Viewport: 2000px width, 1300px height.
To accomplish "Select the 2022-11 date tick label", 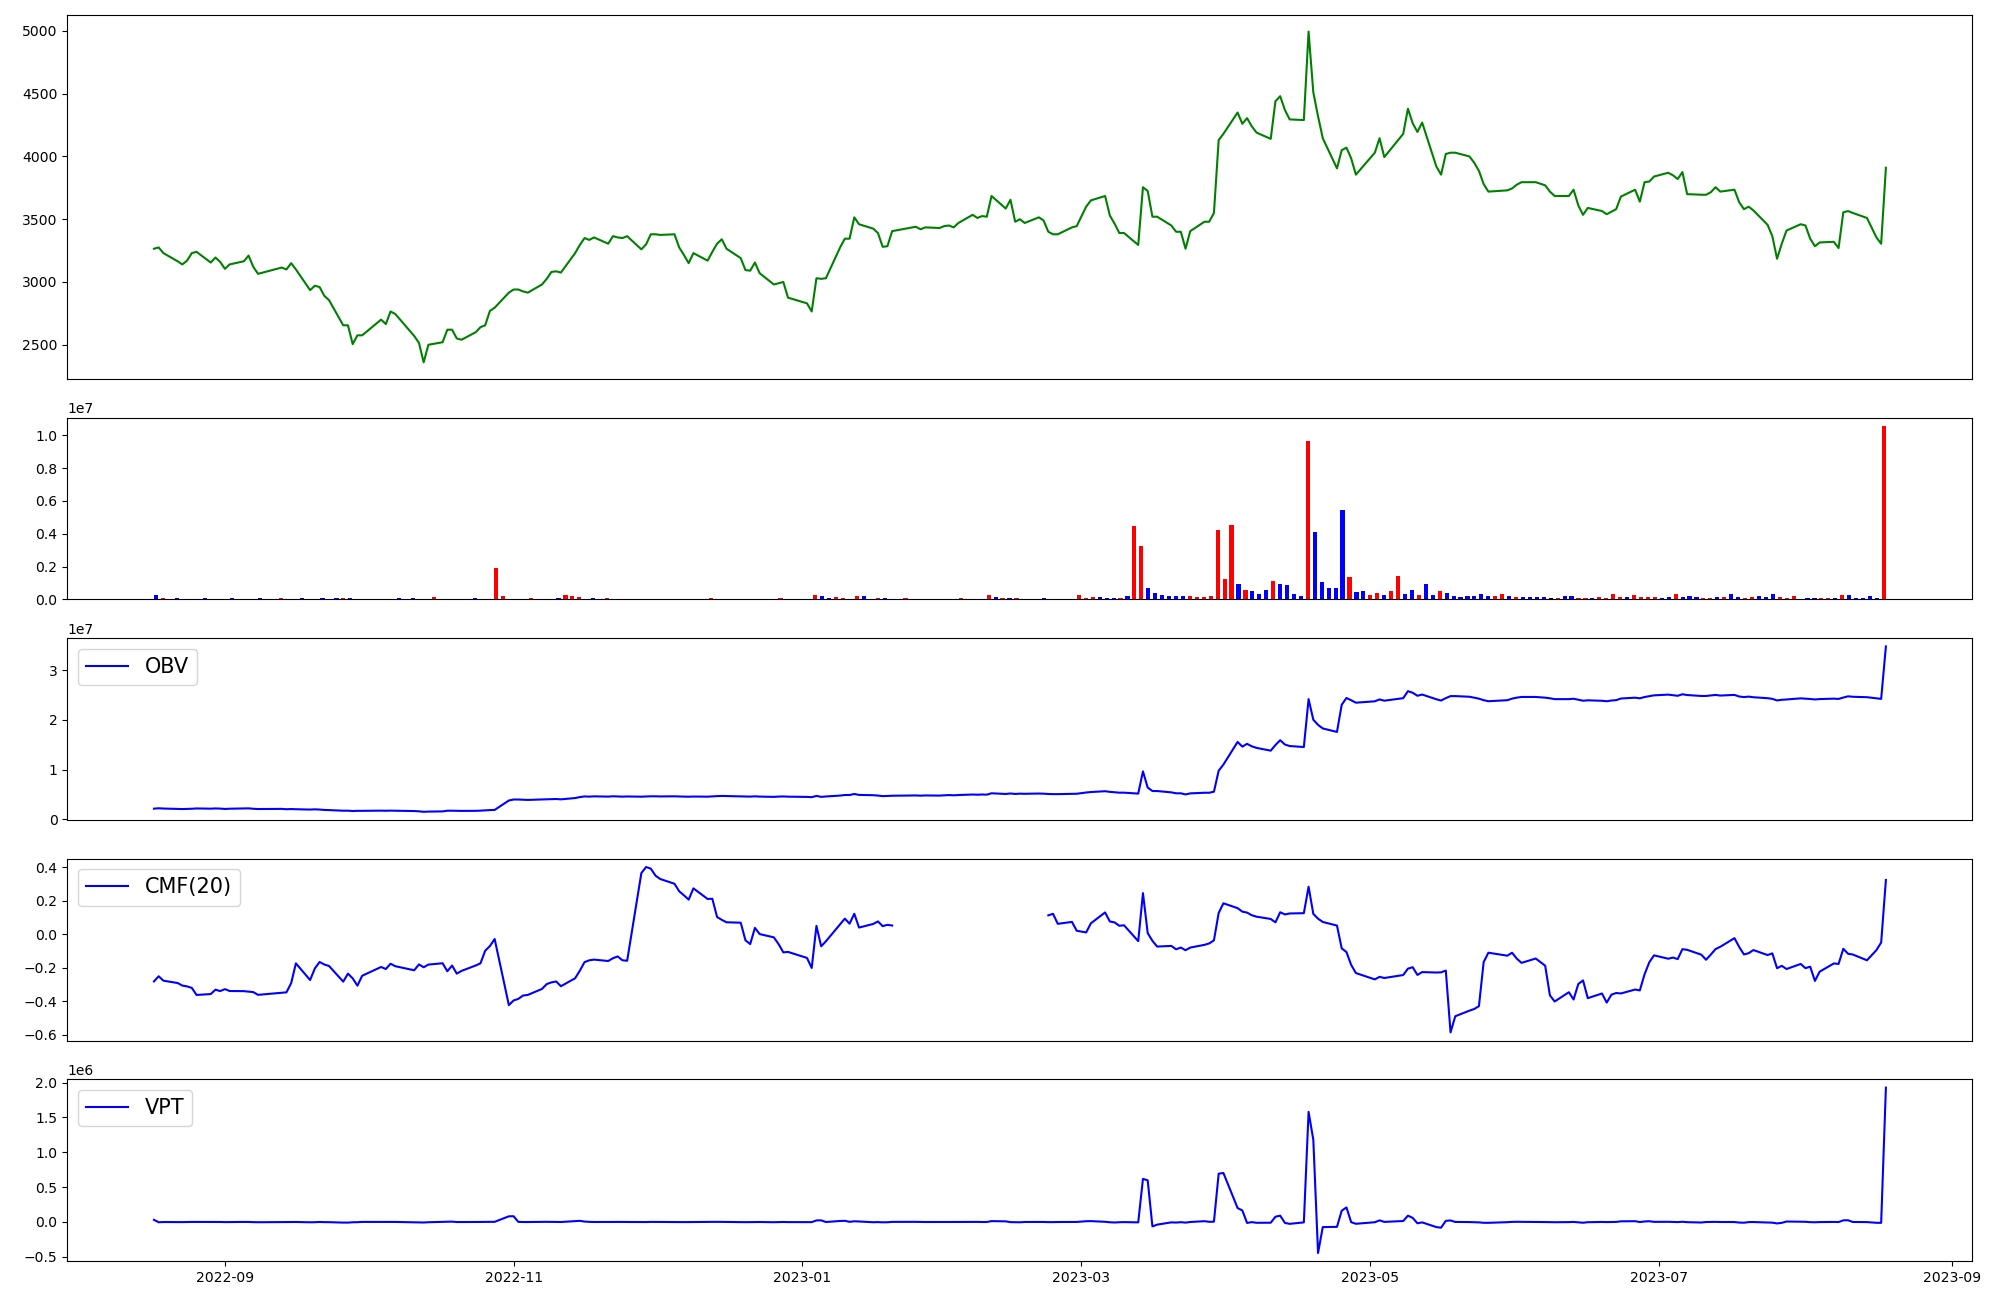I will coord(514,1277).
